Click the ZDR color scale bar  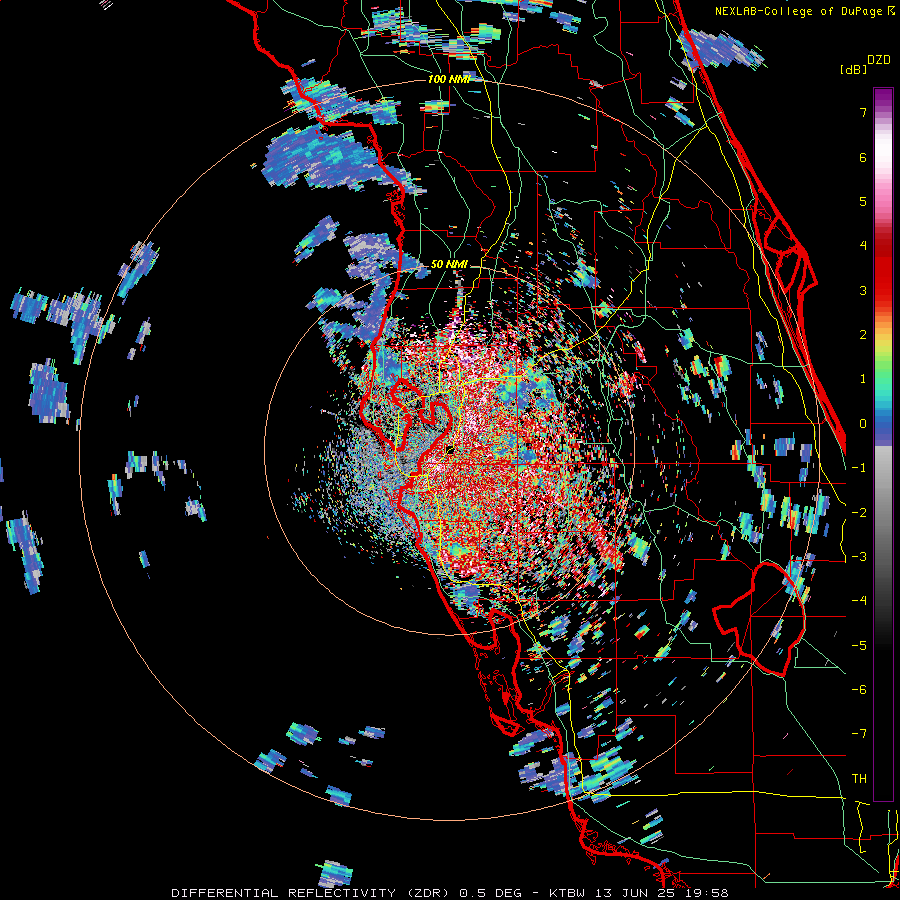[x=883, y=444]
